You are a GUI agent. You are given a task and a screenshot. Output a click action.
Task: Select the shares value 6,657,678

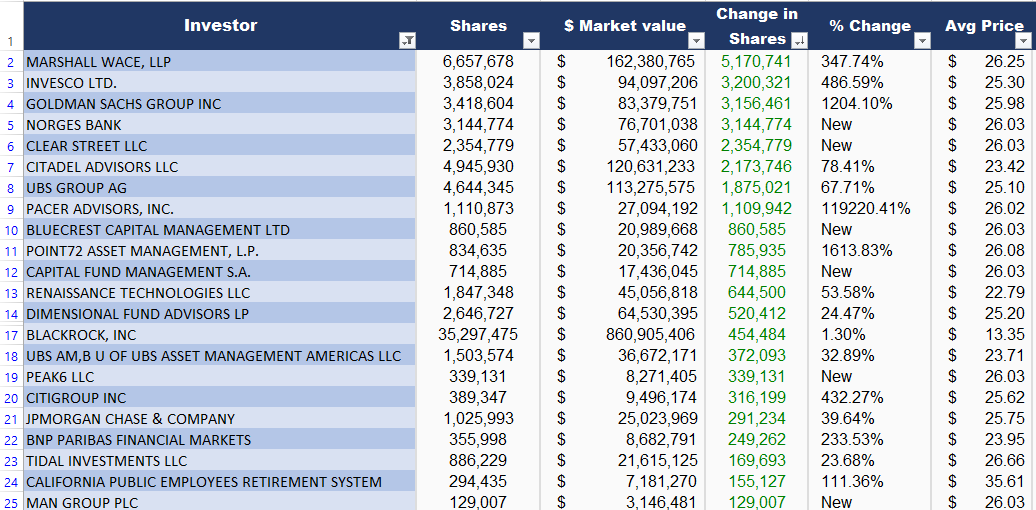tap(478, 62)
